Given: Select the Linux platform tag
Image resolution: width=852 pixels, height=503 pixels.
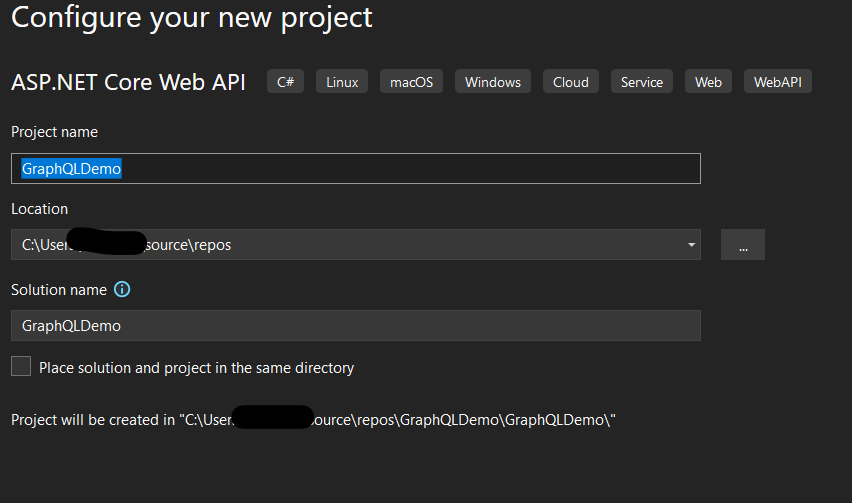Looking at the screenshot, I should pos(342,82).
